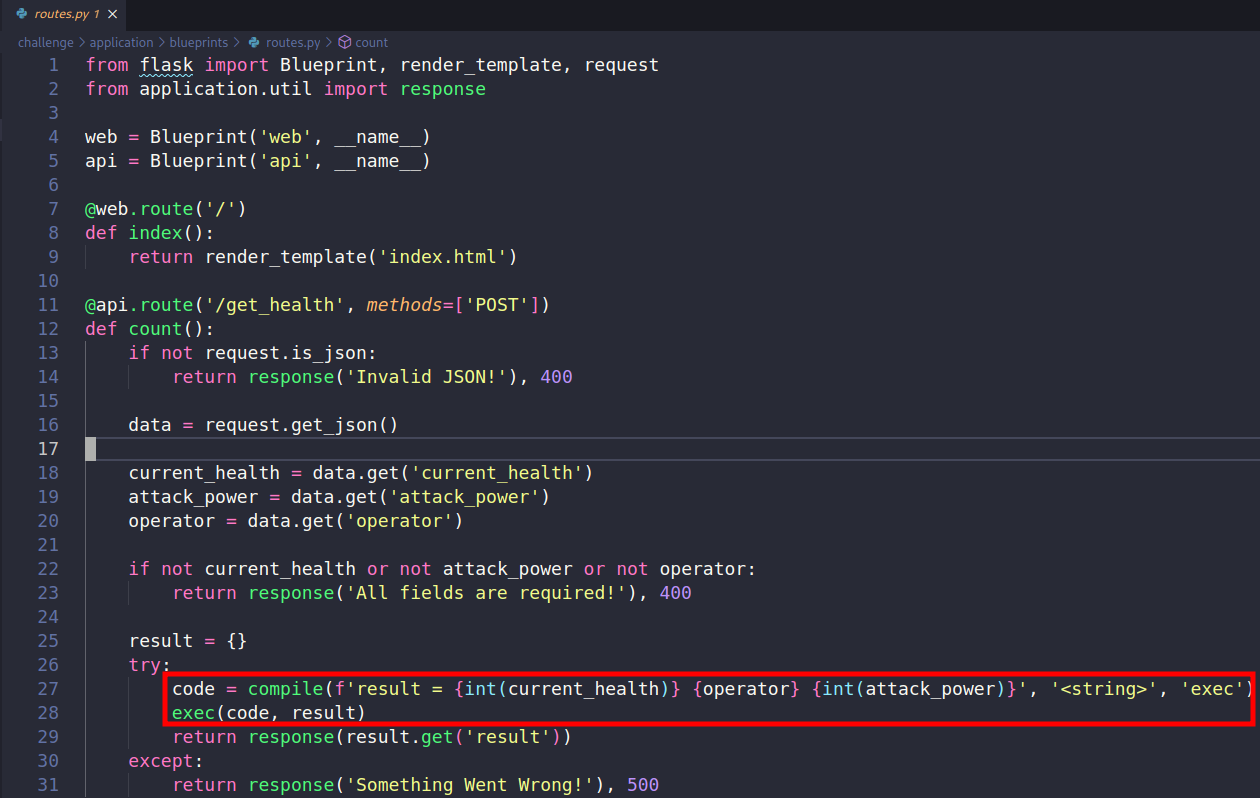Click the Python file icon in routes.py tab
The image size is (1260, 798).
click(21, 14)
